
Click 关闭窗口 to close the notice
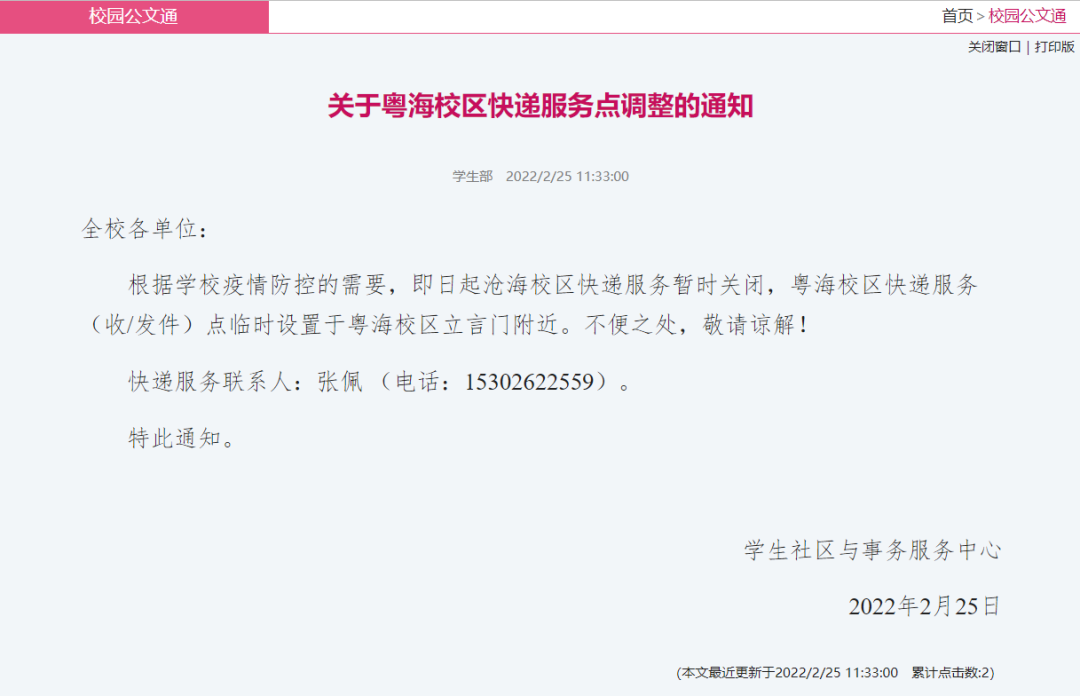tap(994, 47)
